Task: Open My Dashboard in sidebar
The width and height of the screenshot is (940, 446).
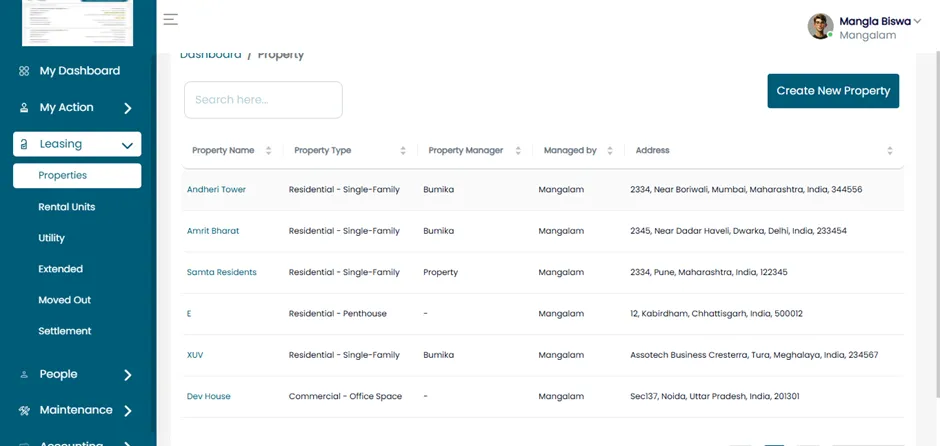Action: point(80,71)
